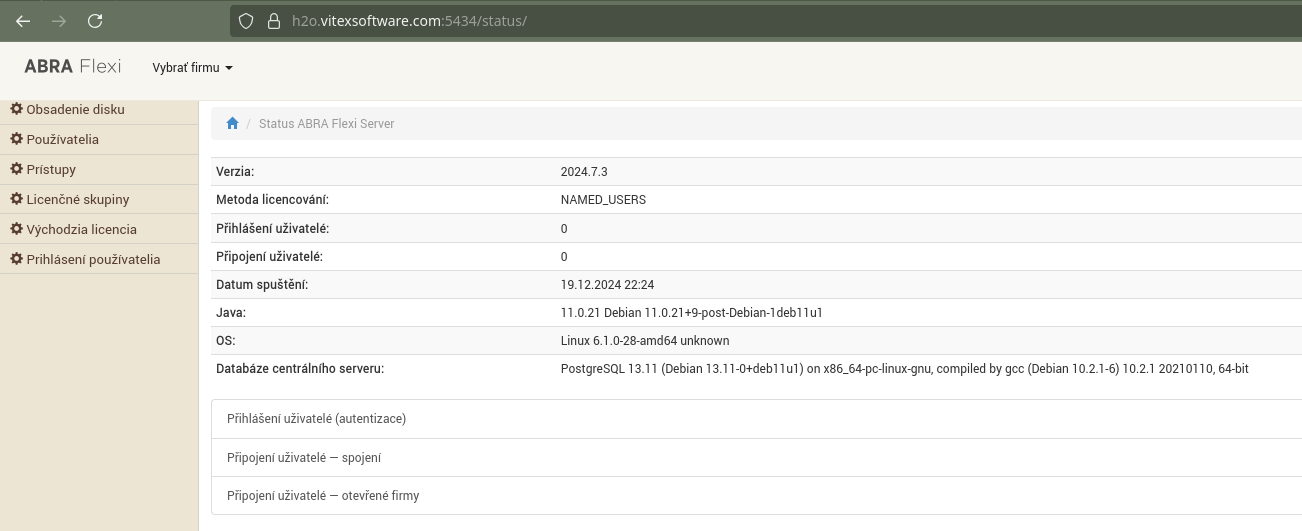The width and height of the screenshot is (1302, 531).
Task: Expand Připojení uživatelé — otevřené firmy section
Action: (x=757, y=495)
